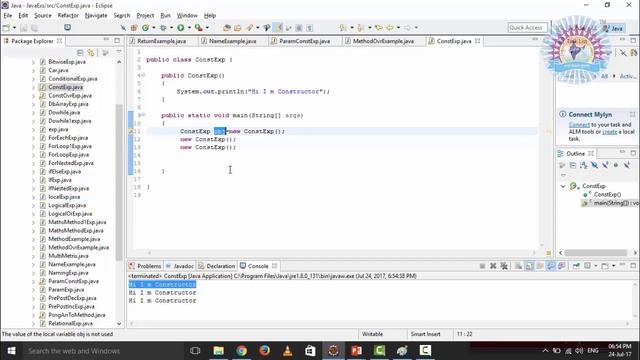Toggle Hide Non-Public Members in Outline

pos(616,165)
